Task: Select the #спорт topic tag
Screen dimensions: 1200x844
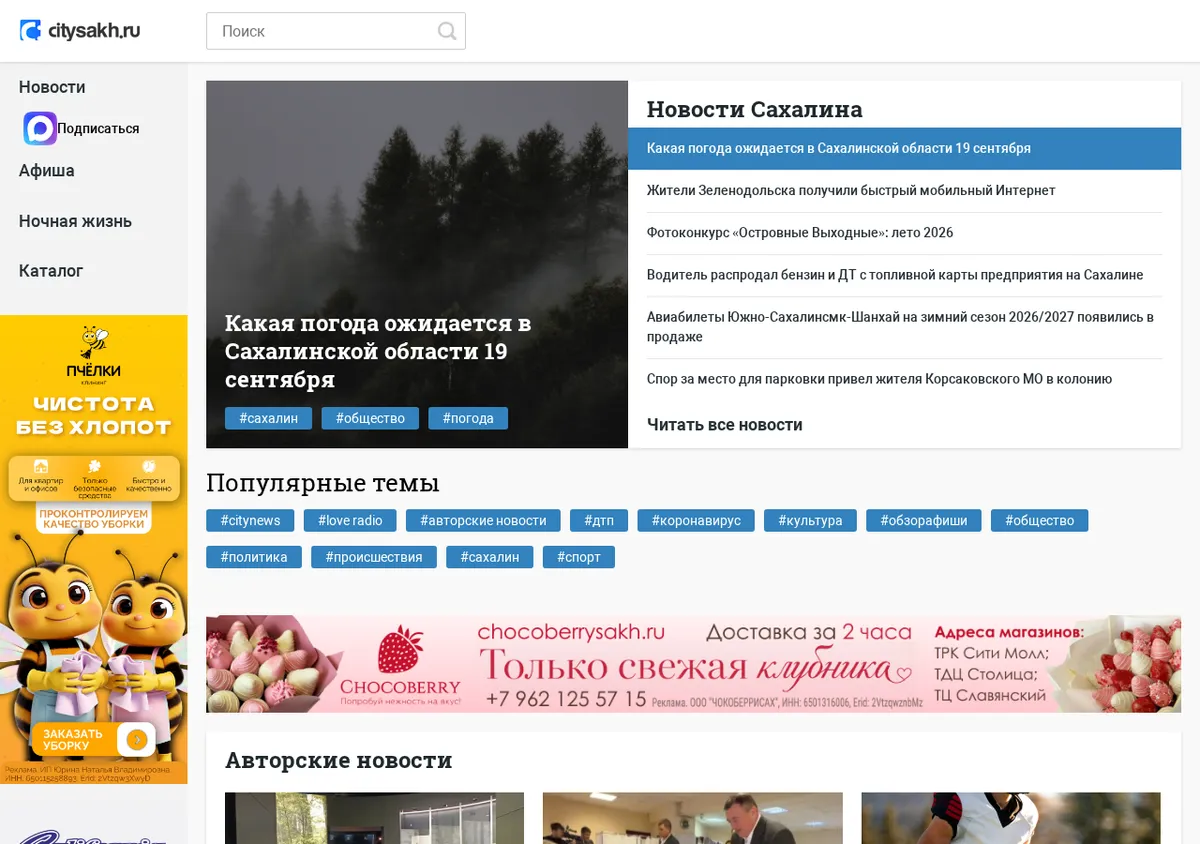Action: 579,557
